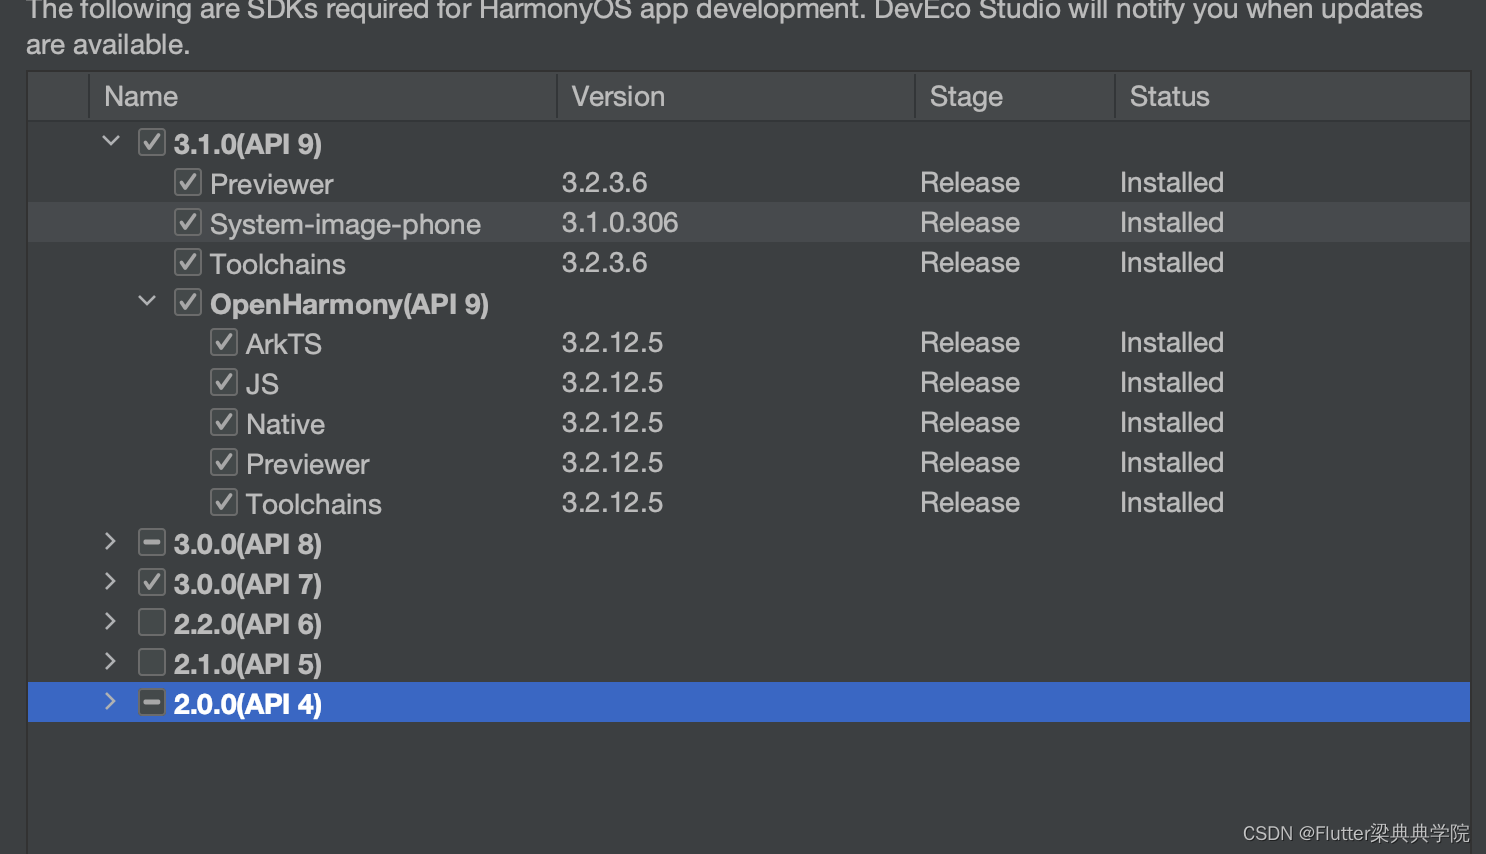This screenshot has height=854, width=1486.
Task: Check the 2.2.0(API 6) checkbox
Action: 151,622
